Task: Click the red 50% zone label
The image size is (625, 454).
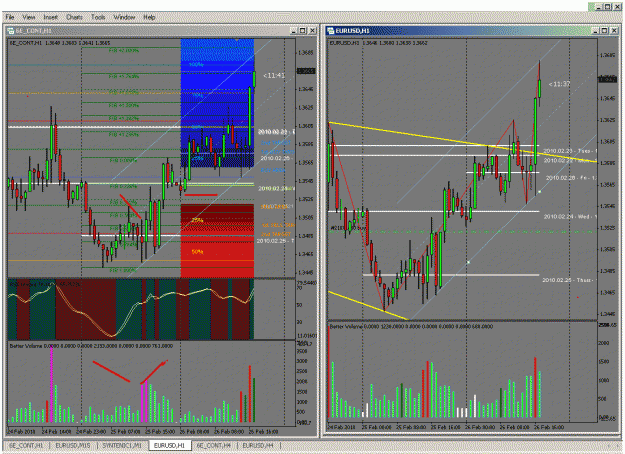Action: (197, 252)
